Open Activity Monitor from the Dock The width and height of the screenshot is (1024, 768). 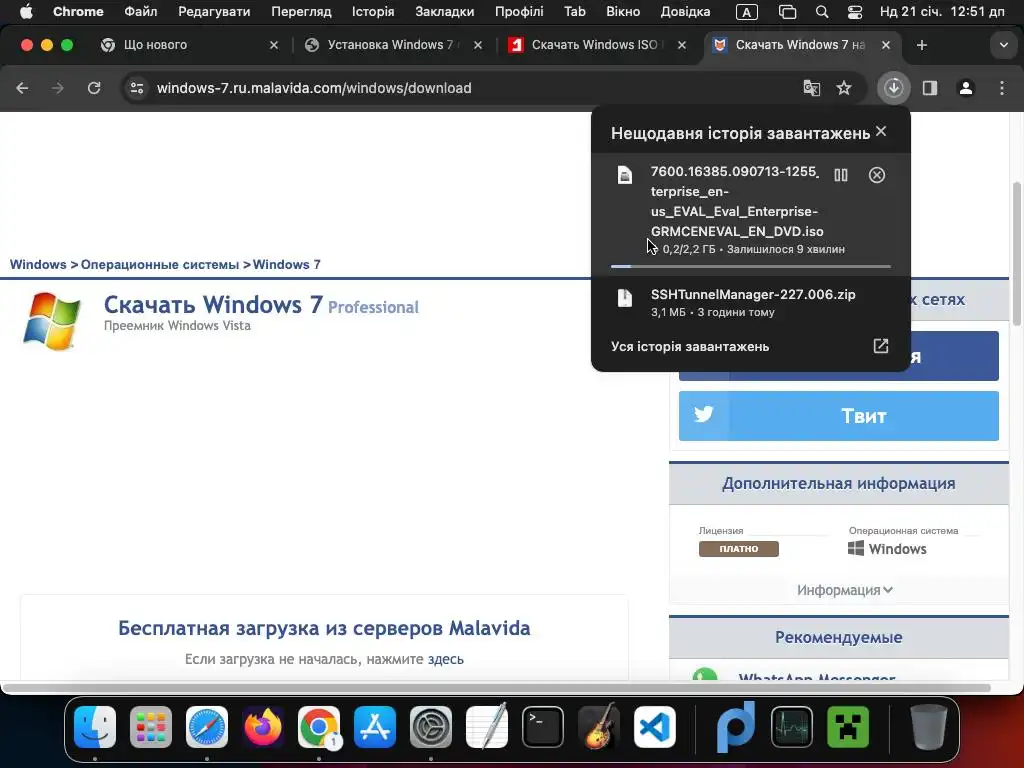(x=792, y=727)
